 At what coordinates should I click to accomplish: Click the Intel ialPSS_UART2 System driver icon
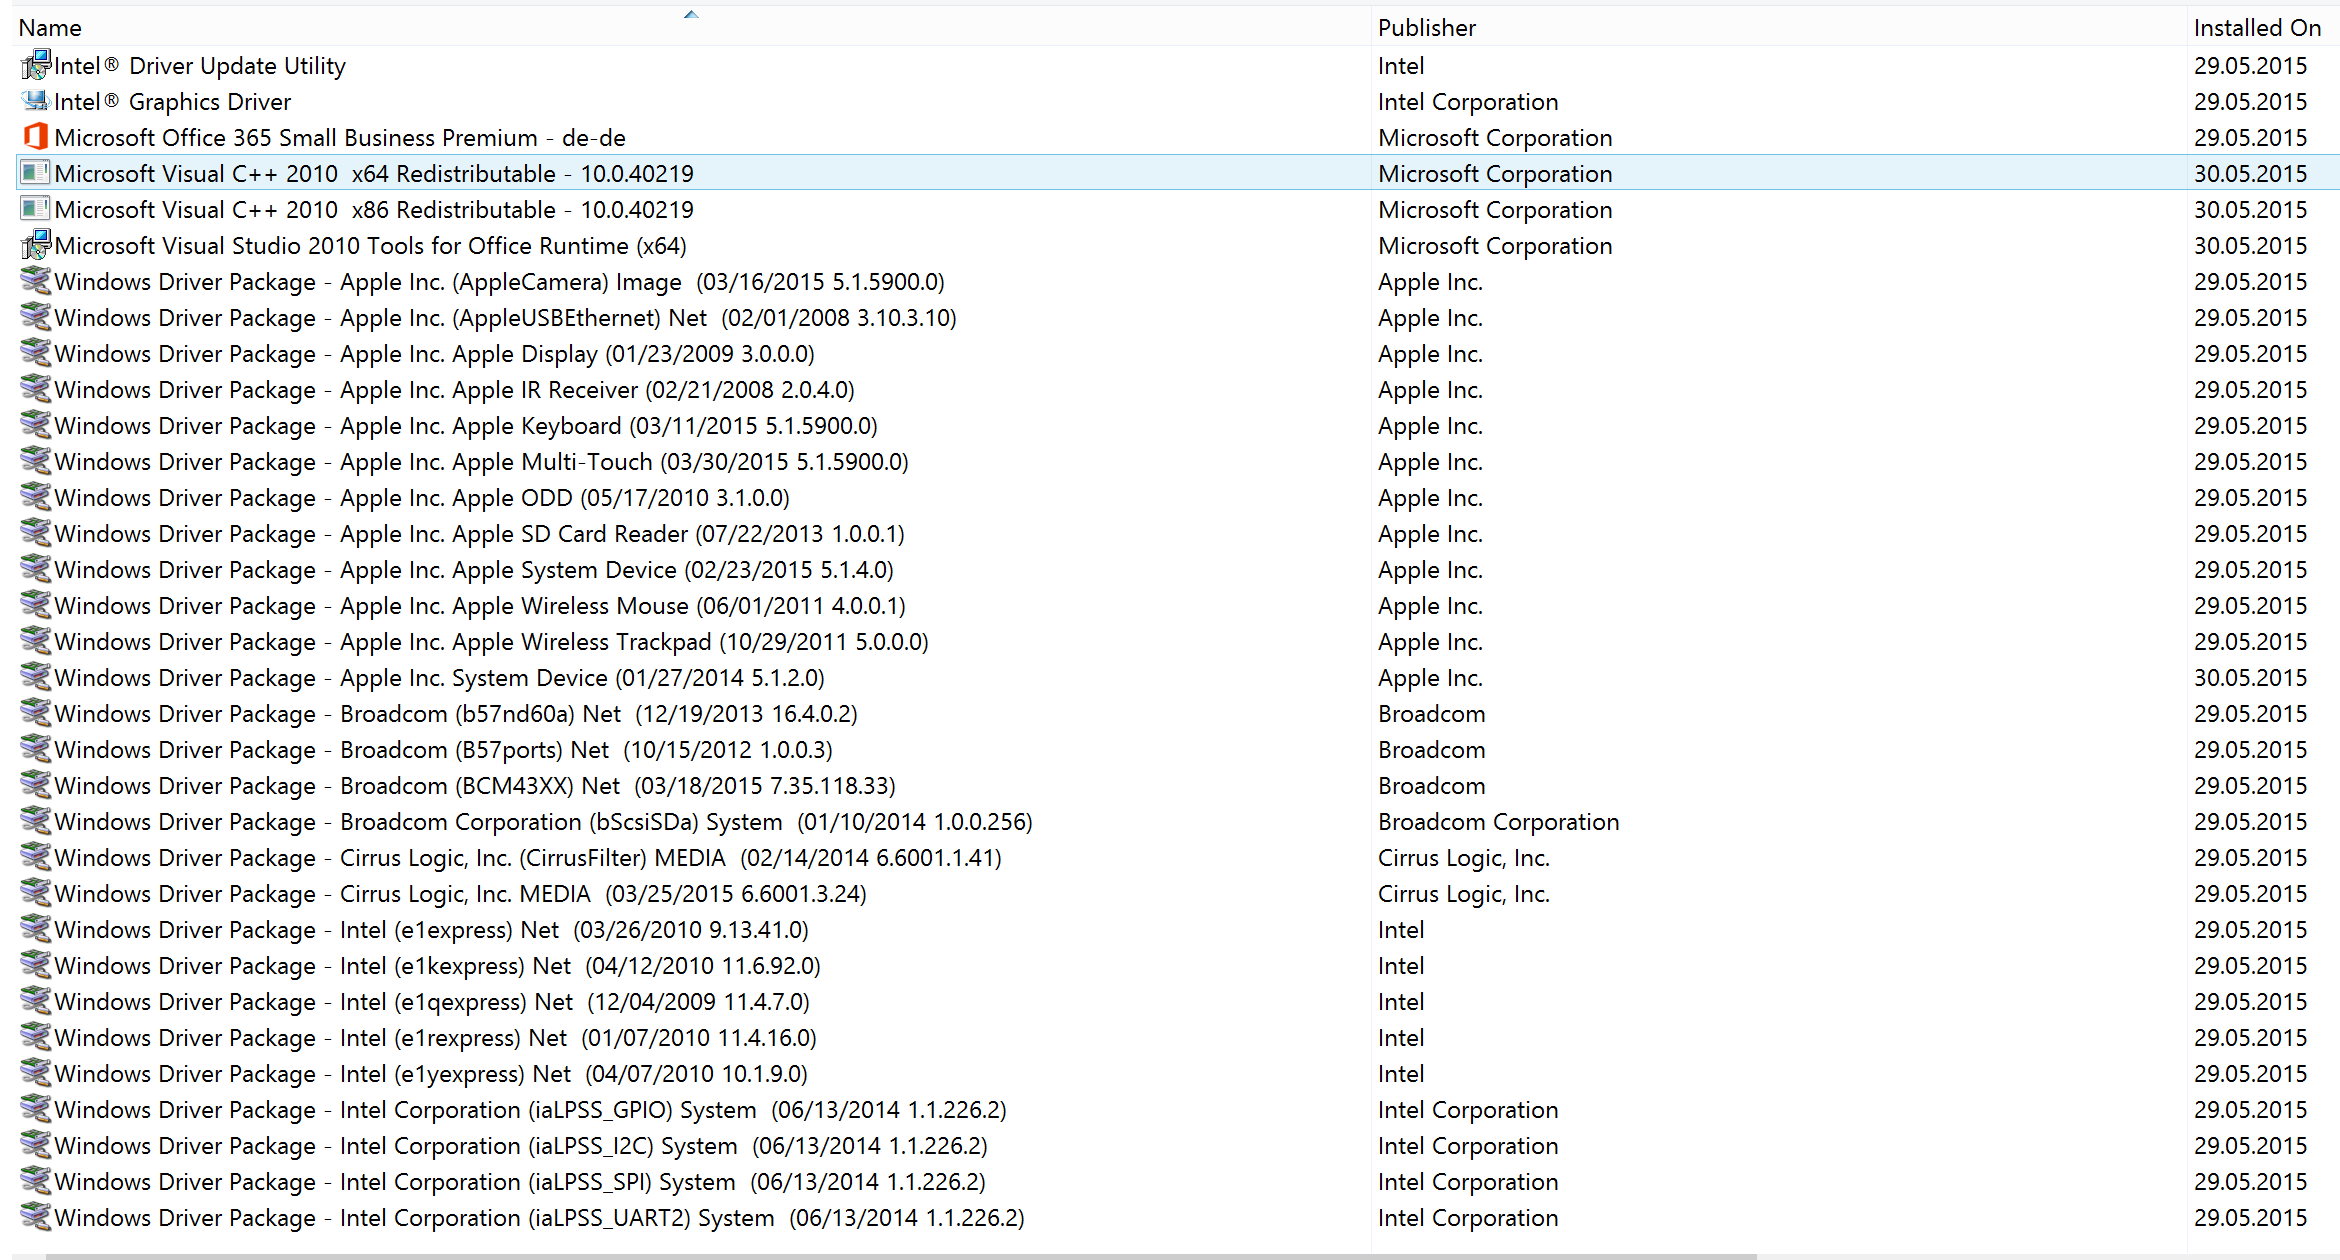(36, 1218)
